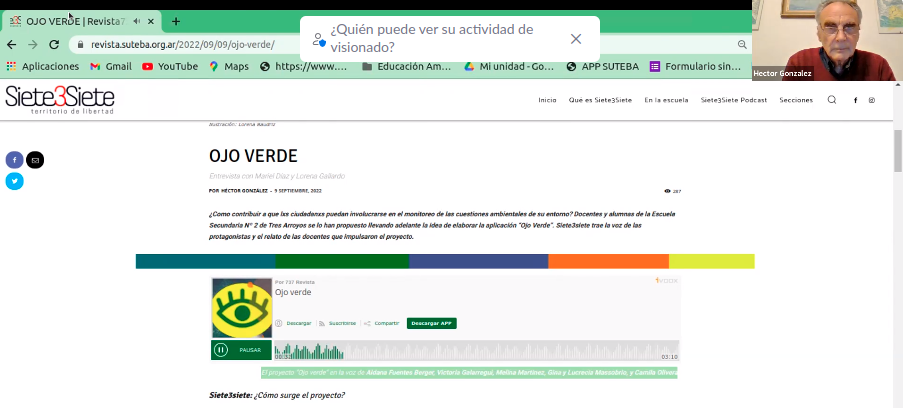The image size is (903, 408).
Task: Click the Descargar APP button
Action: pyautogui.click(x=431, y=323)
